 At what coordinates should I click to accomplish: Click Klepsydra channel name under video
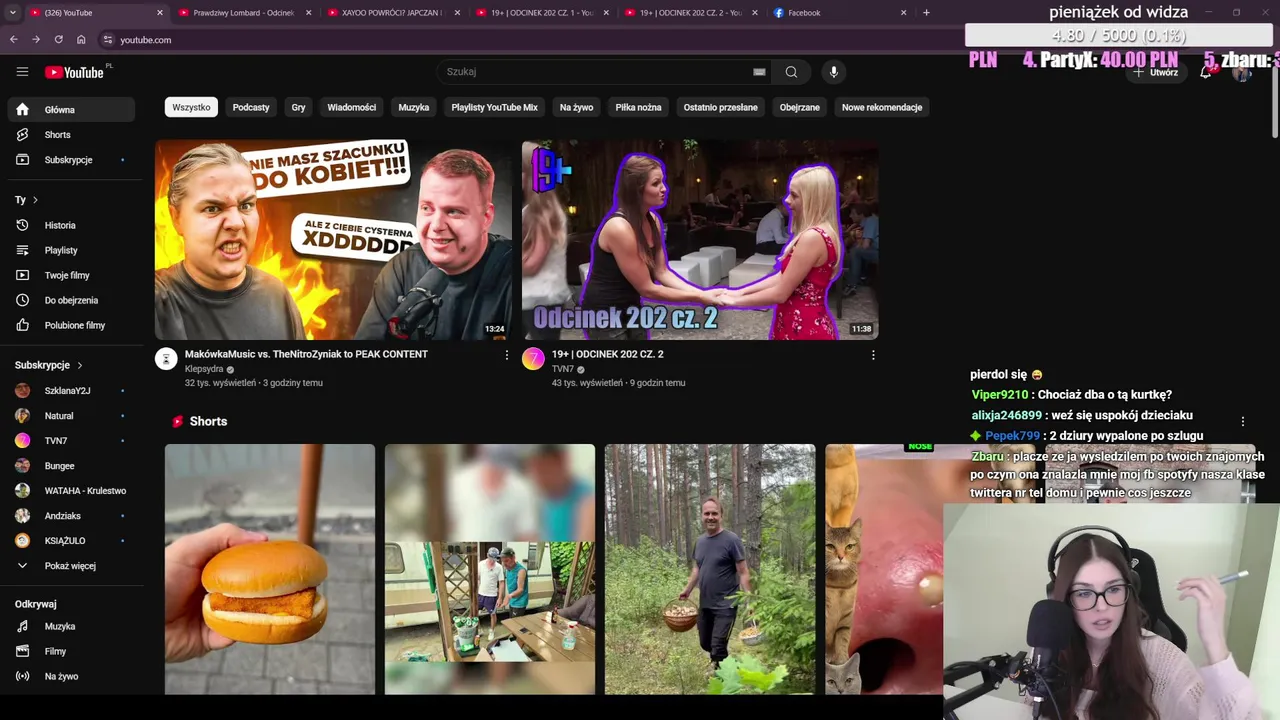204,369
